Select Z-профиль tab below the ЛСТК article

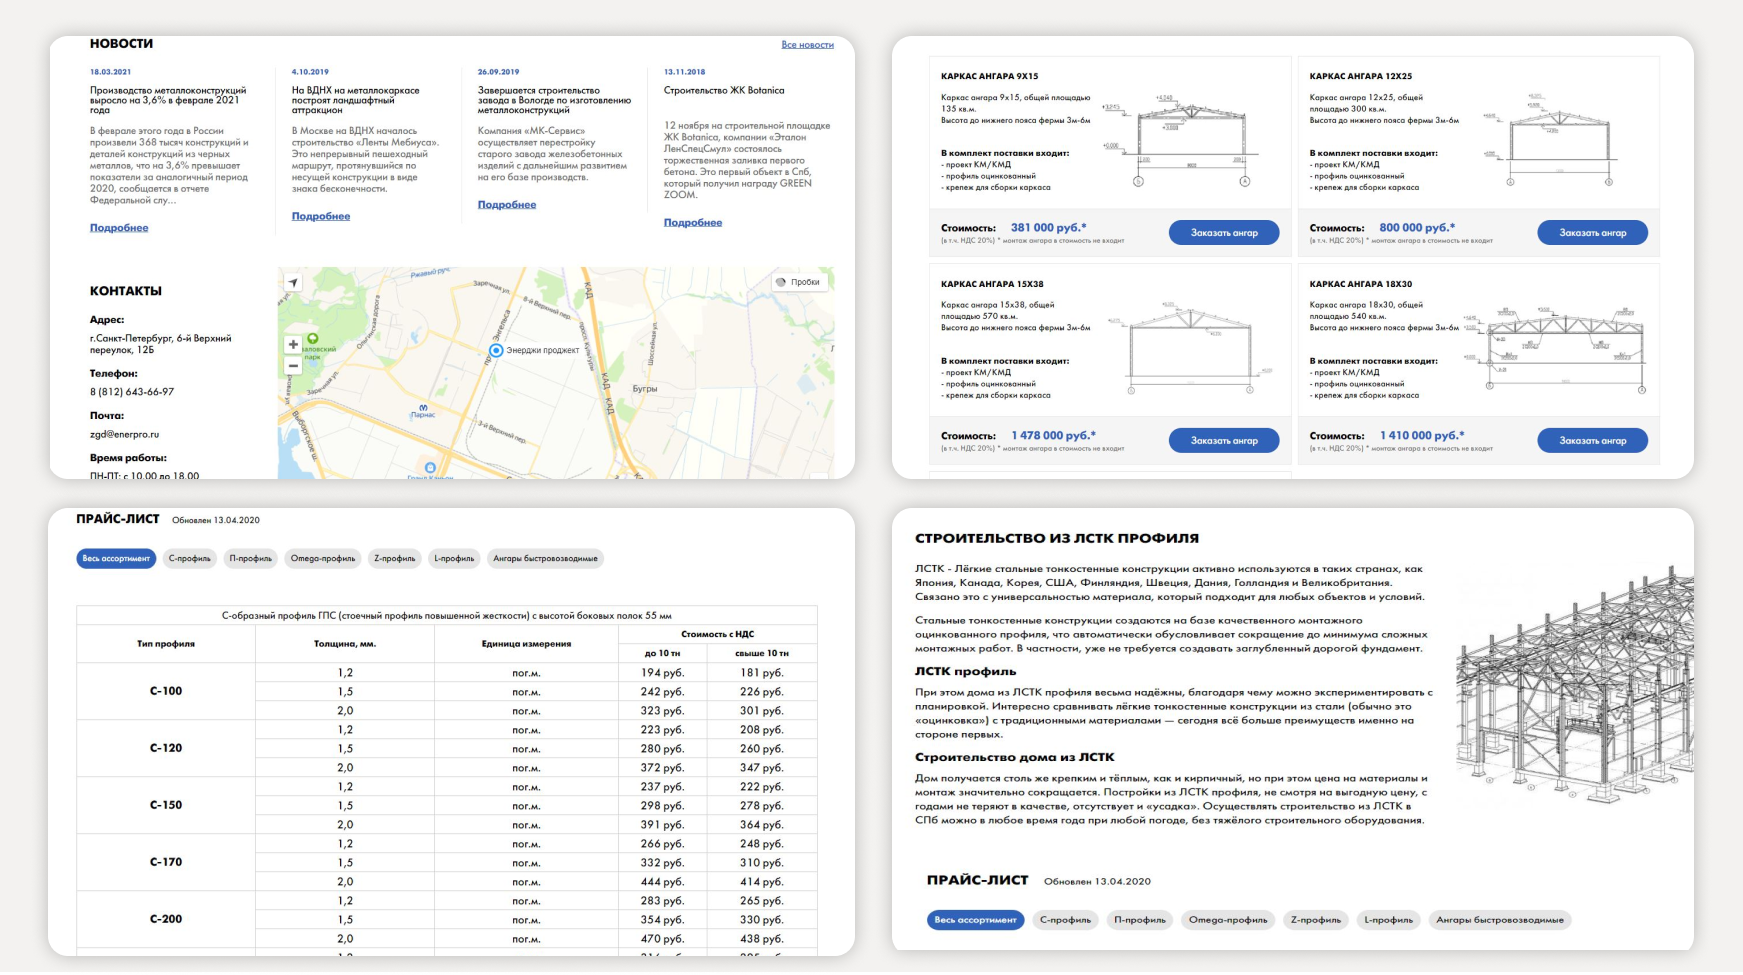pos(1315,920)
